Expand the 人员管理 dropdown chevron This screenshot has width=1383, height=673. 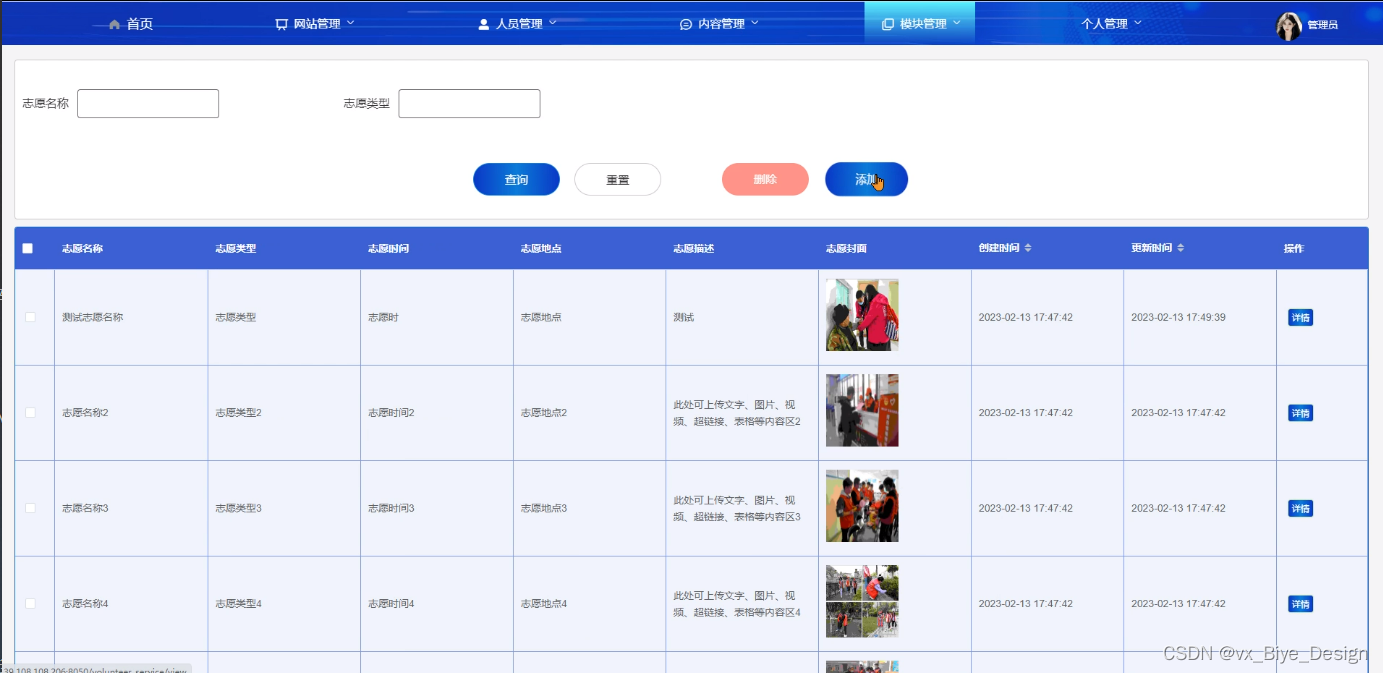click(552, 22)
